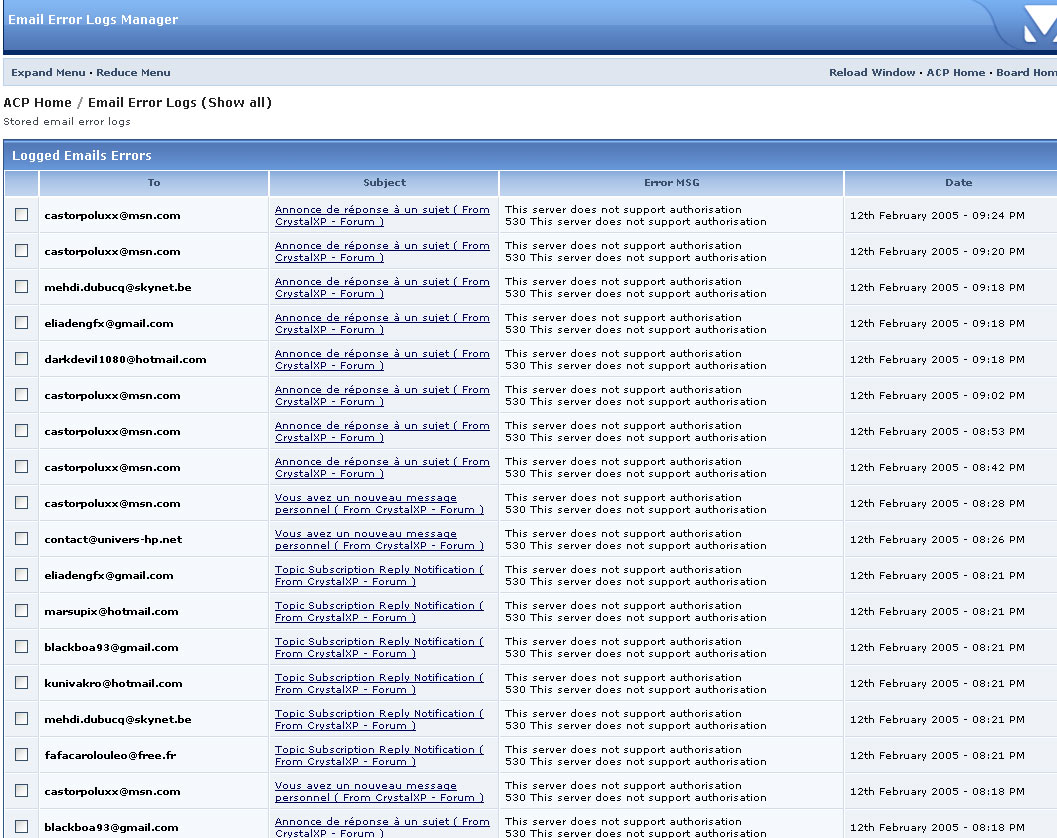Click ACP Home in the breadcrumb
Image resolution: width=1057 pixels, height=838 pixels.
click(x=37, y=102)
